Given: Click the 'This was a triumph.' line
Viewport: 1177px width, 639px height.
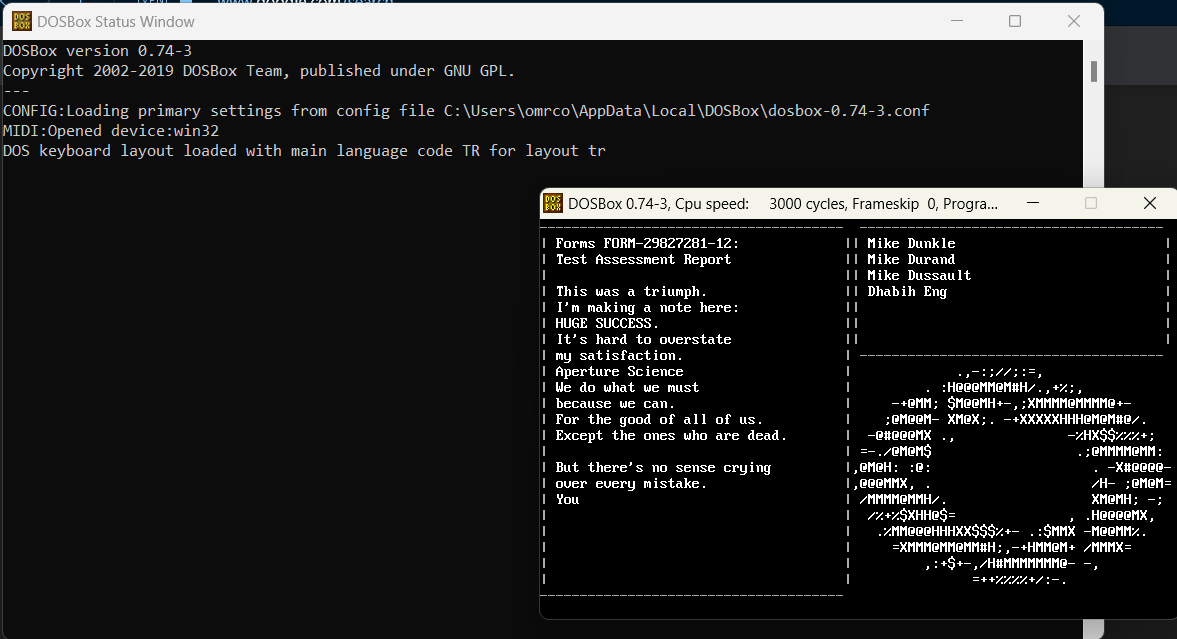Looking at the screenshot, I should 631,291.
